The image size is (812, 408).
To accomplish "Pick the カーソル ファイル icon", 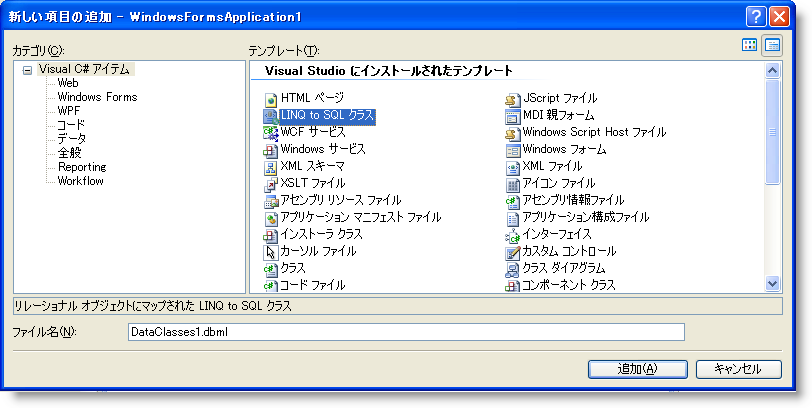I will point(271,253).
